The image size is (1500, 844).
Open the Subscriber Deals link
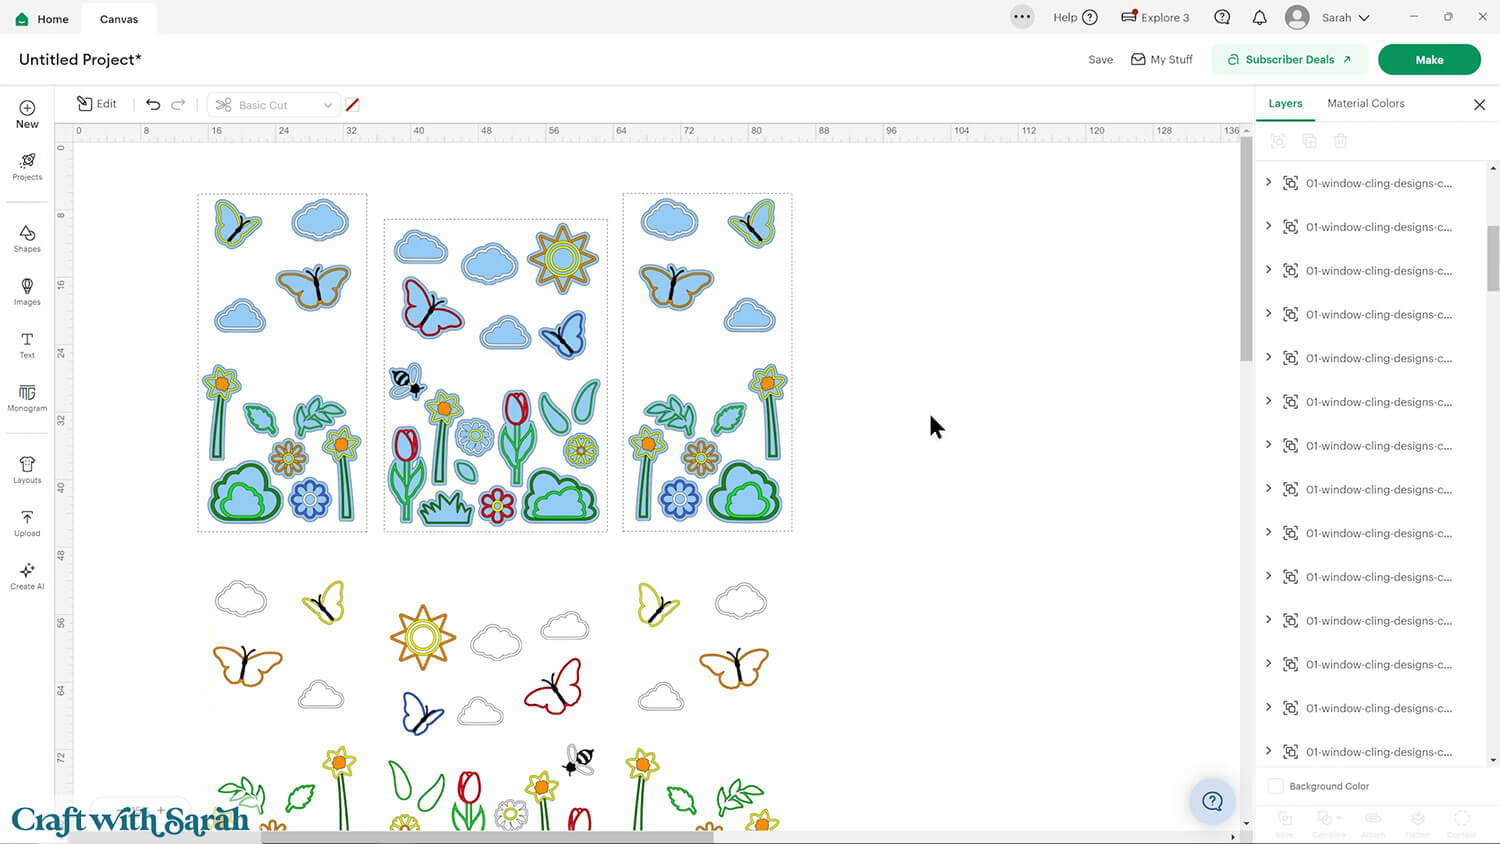point(1289,59)
